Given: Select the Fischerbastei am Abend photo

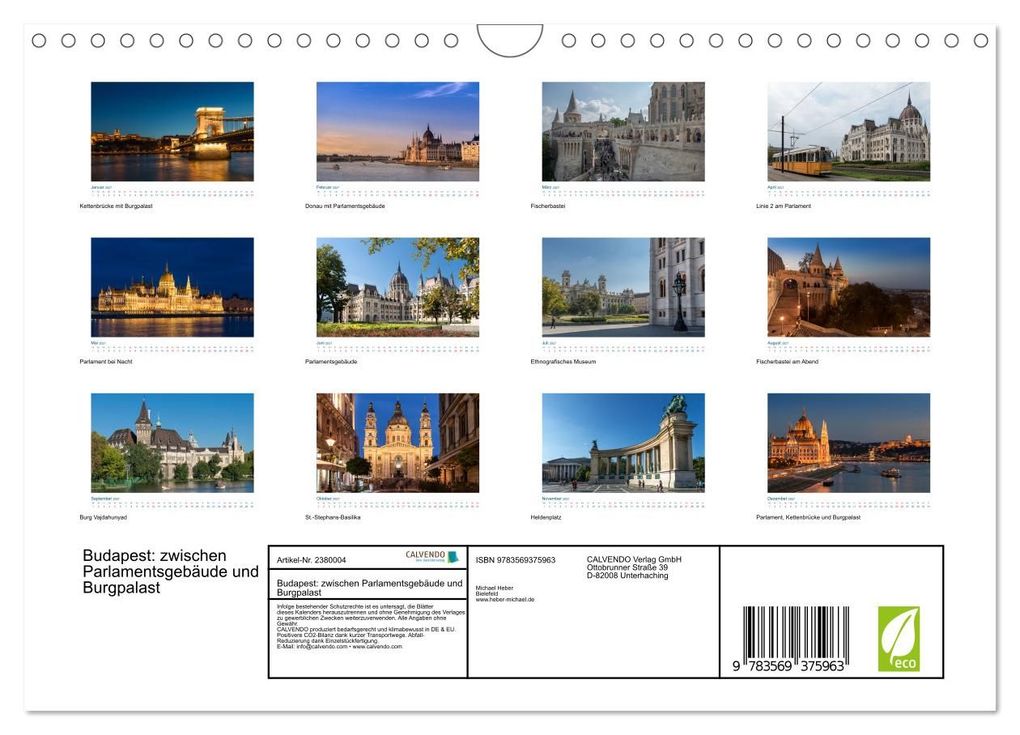Looking at the screenshot, I should click(849, 287).
